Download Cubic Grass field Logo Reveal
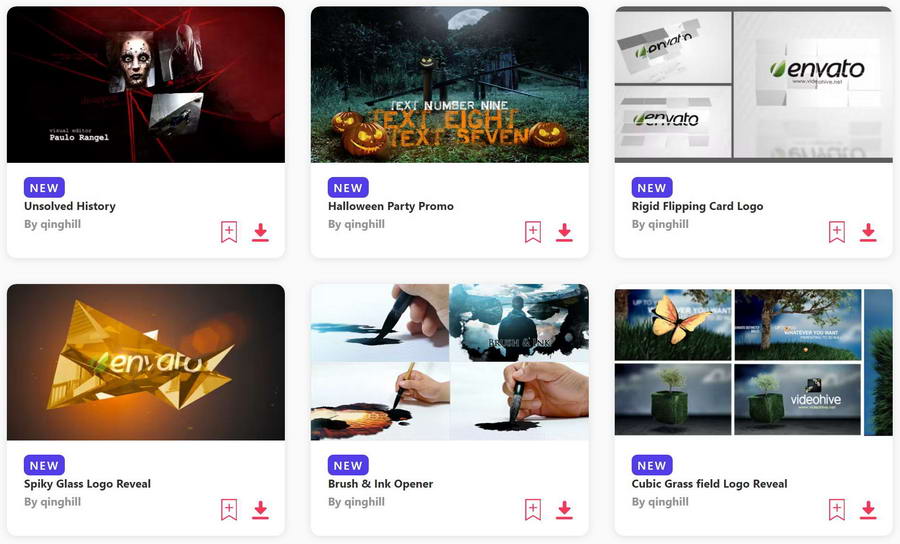The height and width of the screenshot is (544, 900). pos(868,510)
